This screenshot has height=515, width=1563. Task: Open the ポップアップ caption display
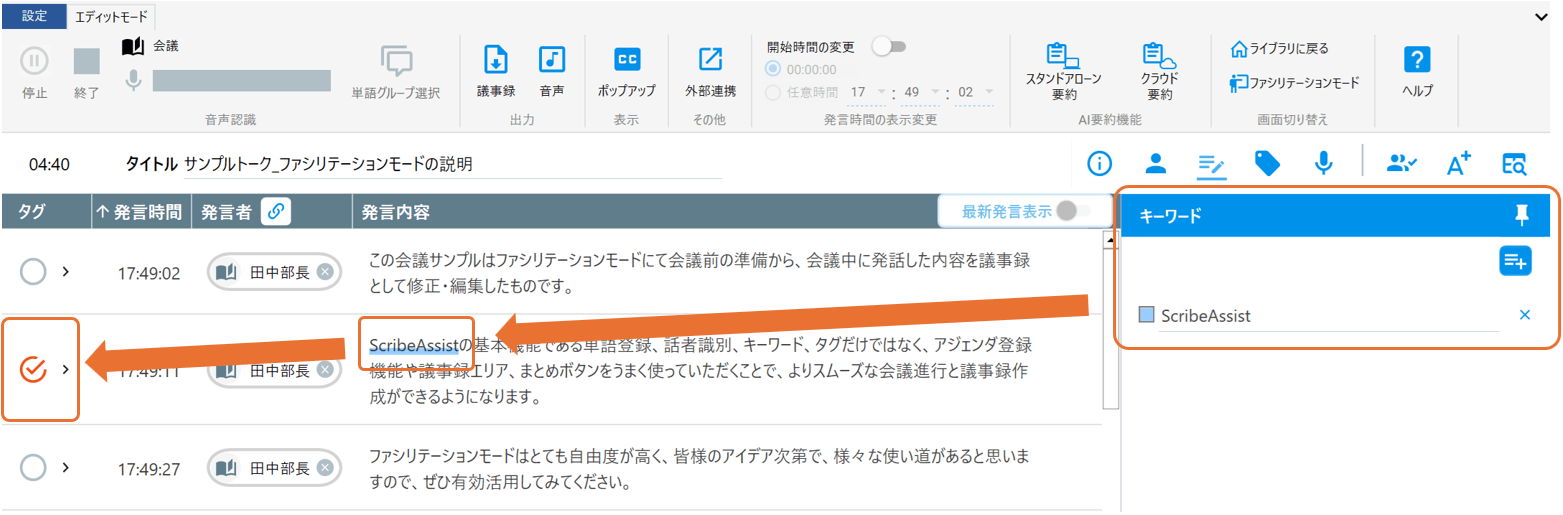(x=626, y=61)
